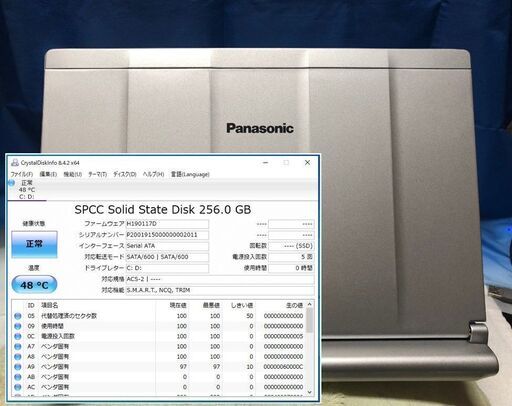
Task: Click the ID column header
Action: pos(31,305)
